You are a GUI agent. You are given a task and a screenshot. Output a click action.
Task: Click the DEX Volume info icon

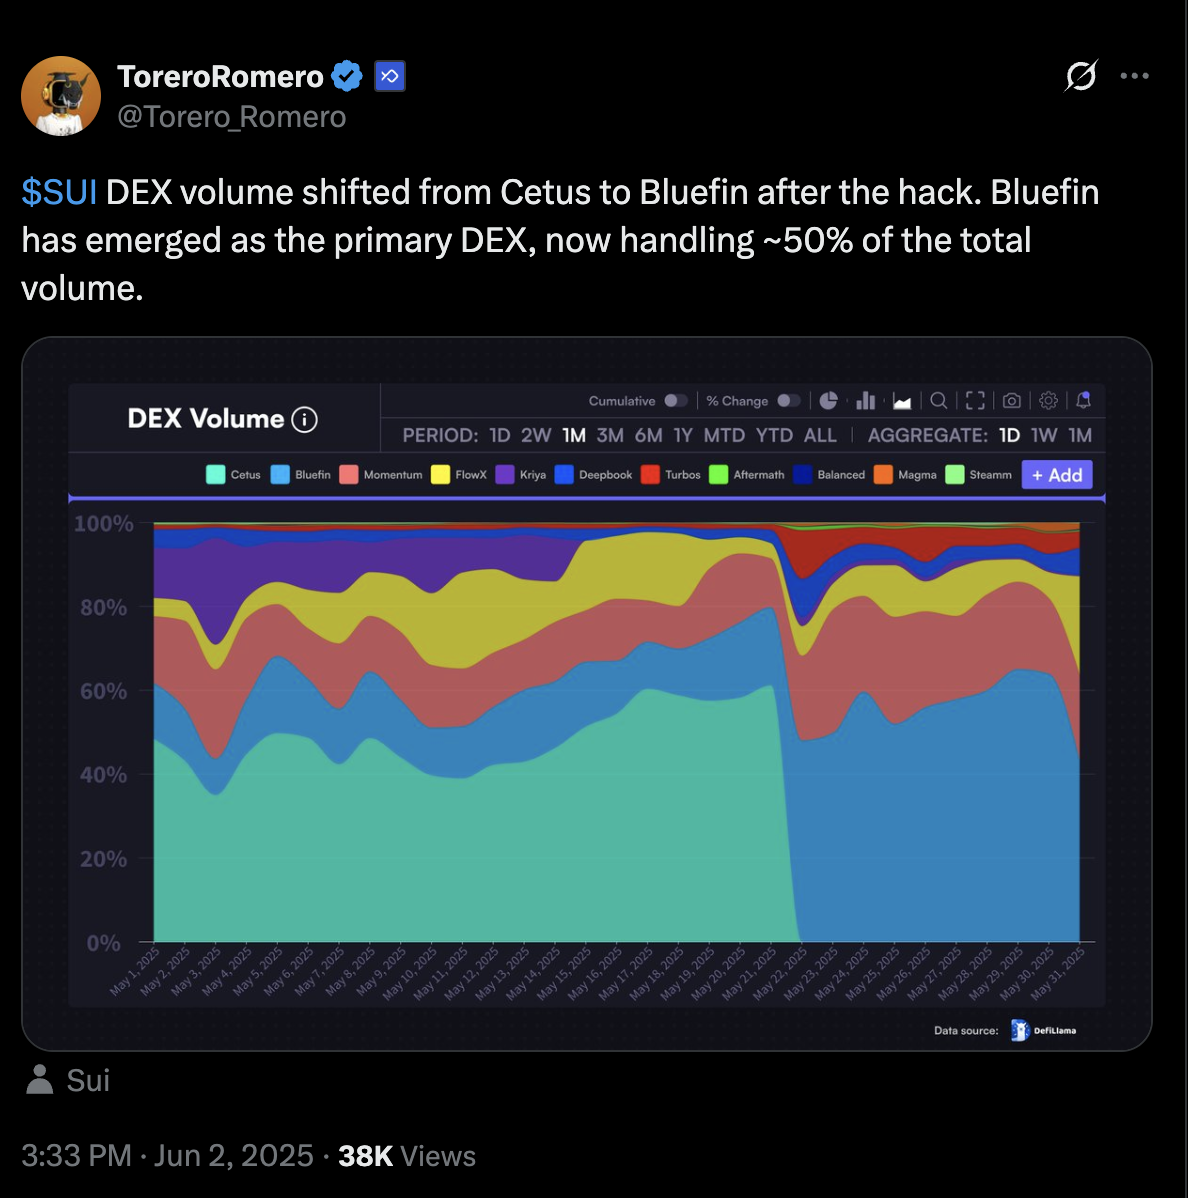(x=304, y=419)
